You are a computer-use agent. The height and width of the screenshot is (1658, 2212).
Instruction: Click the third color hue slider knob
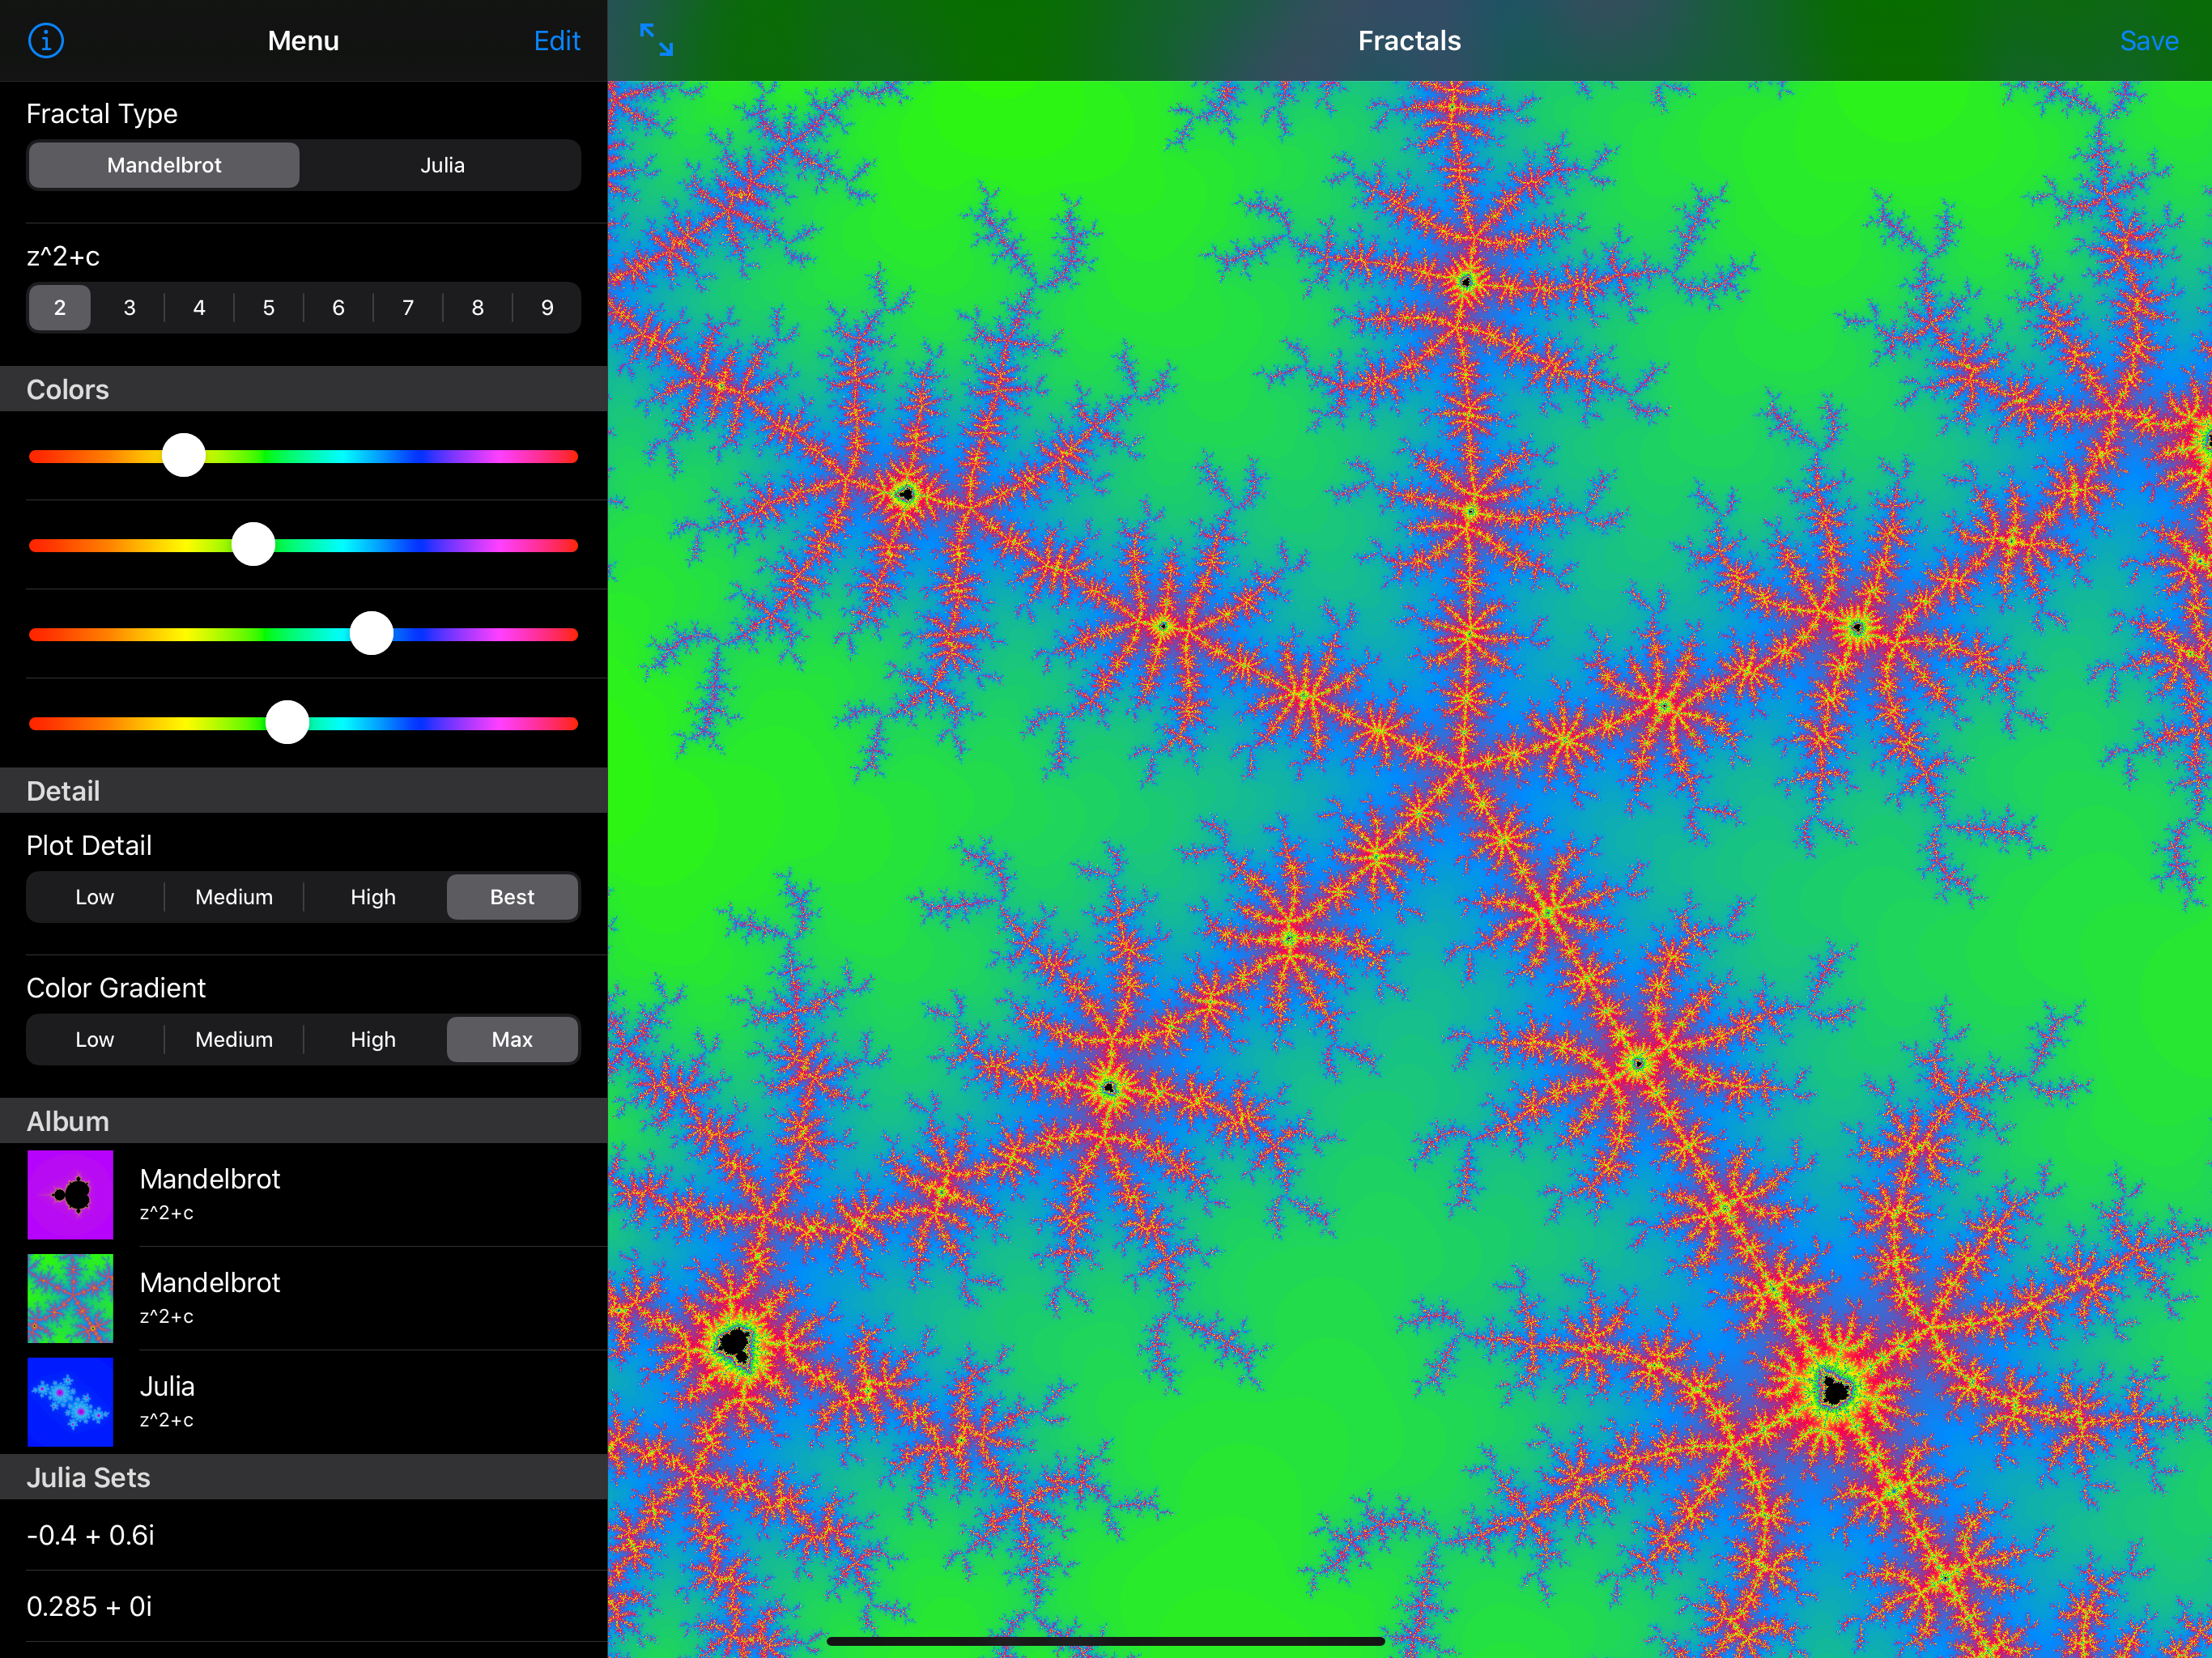371,634
